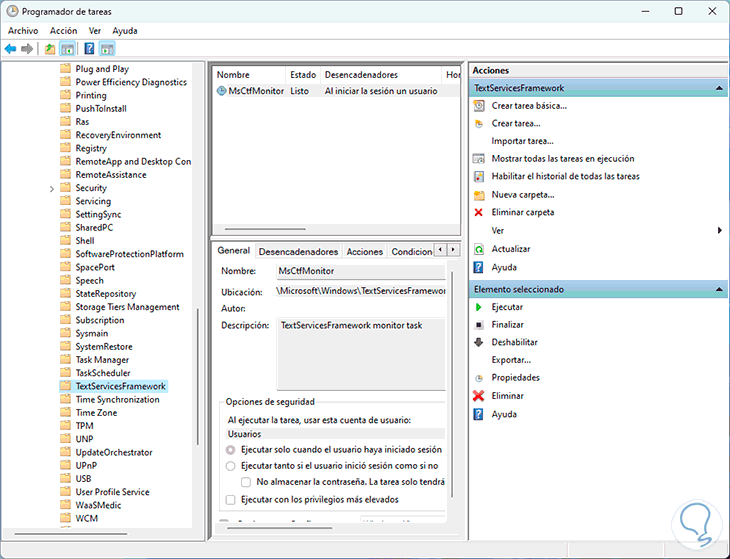Image resolution: width=730 pixels, height=559 pixels.
Task: Expand the Security folder tree node
Action: point(52,189)
